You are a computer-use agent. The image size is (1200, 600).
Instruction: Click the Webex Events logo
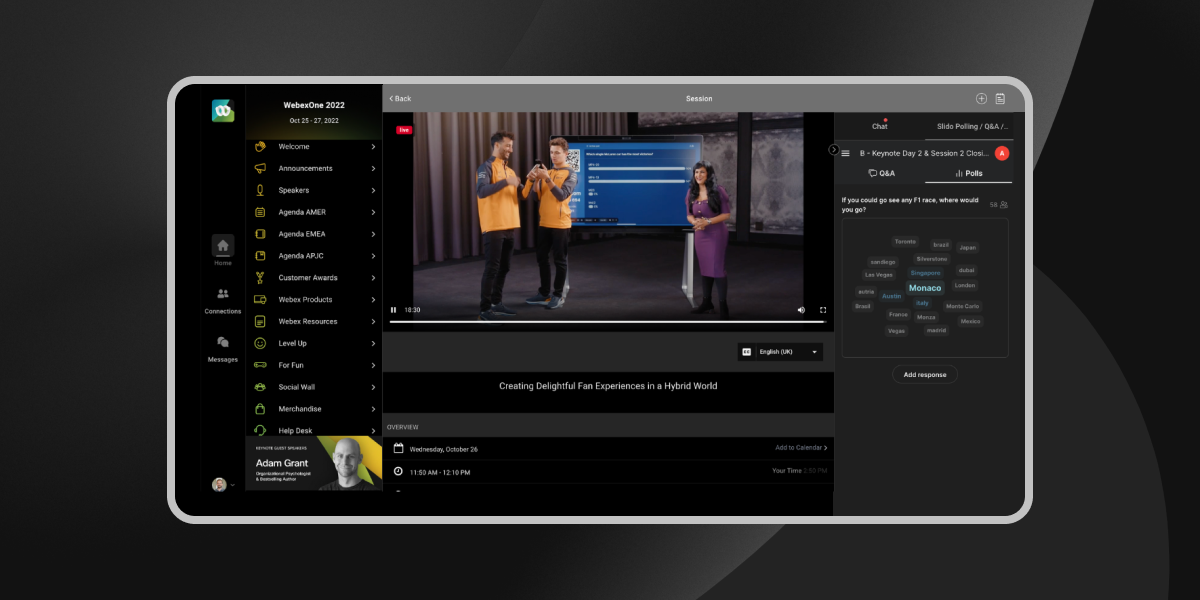pyautogui.click(x=222, y=111)
